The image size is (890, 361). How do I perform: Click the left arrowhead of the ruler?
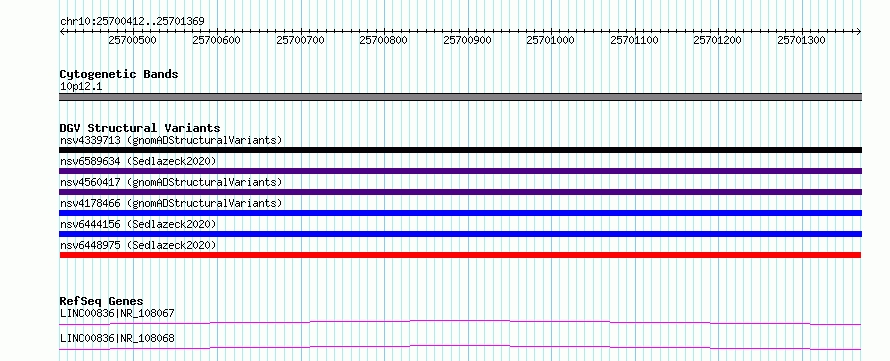point(62,31)
